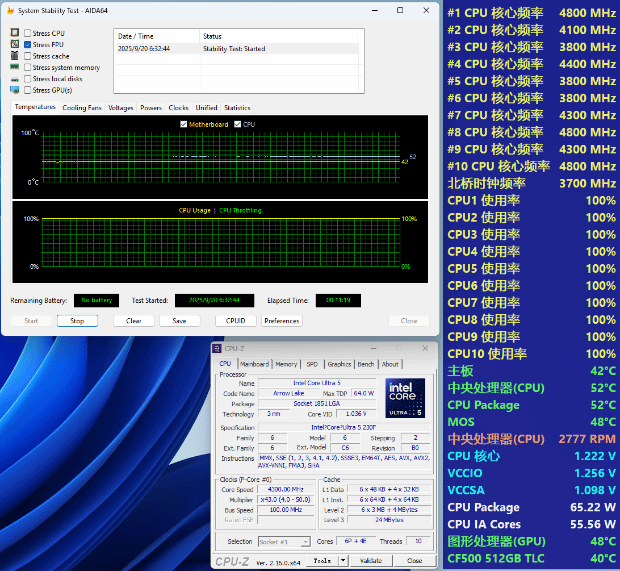The image size is (620, 571).
Task: Uncheck the Stress FPU checkbox
Action: click(x=27, y=45)
